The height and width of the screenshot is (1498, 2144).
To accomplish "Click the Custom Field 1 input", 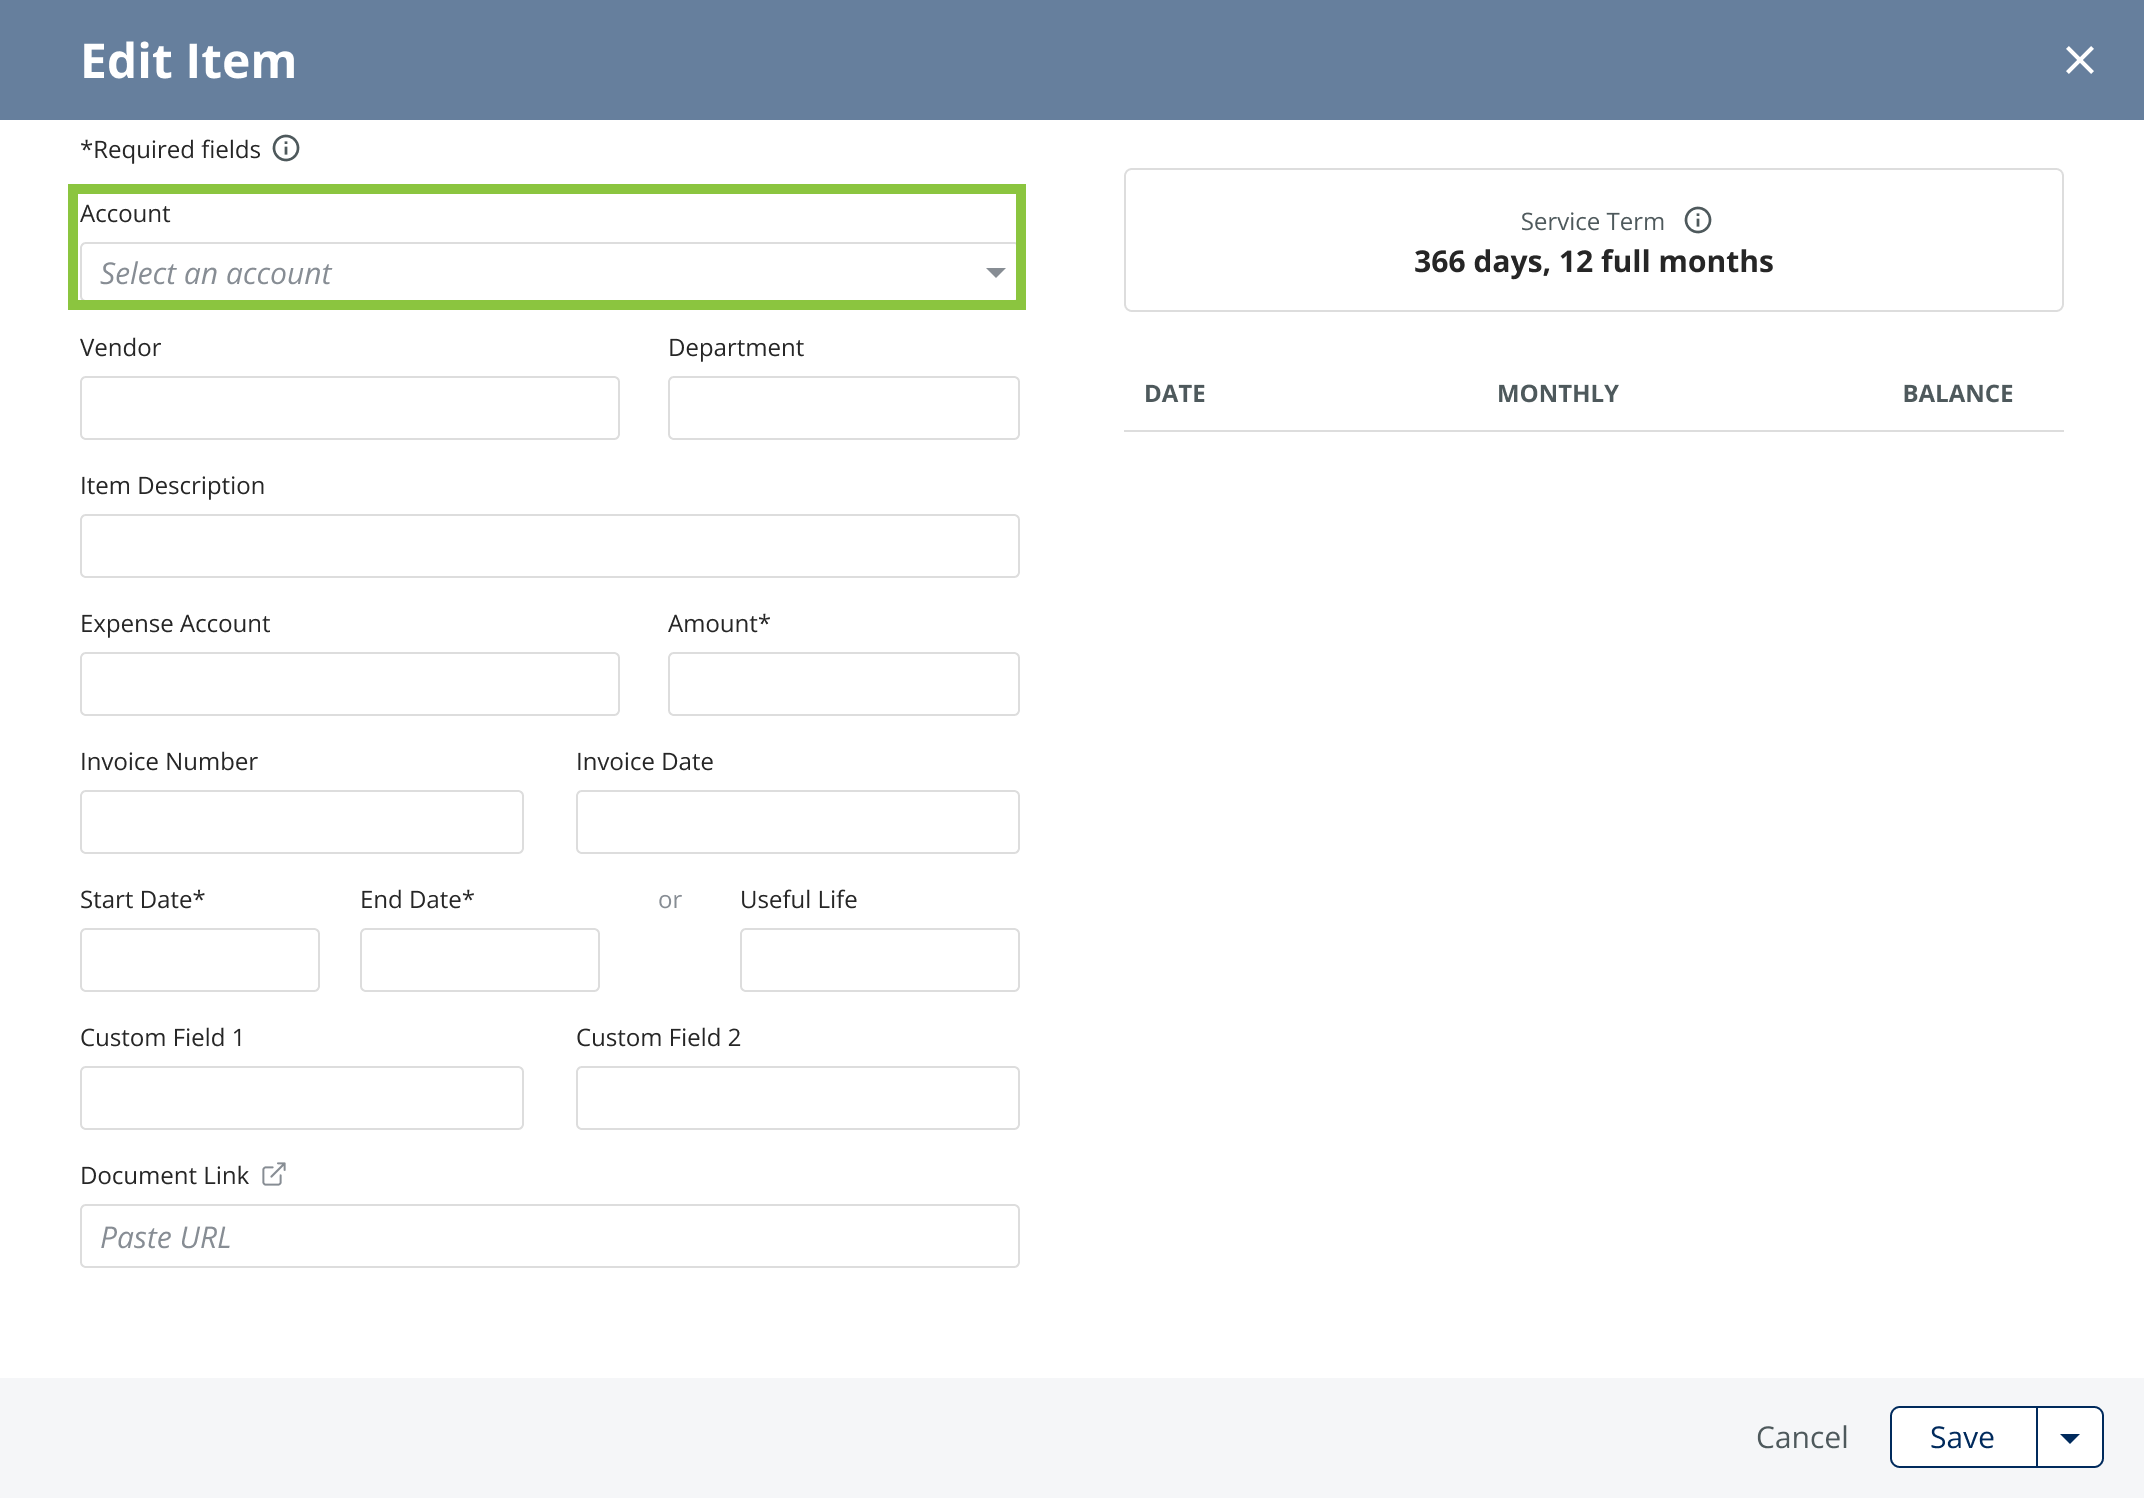I will 302,1098.
